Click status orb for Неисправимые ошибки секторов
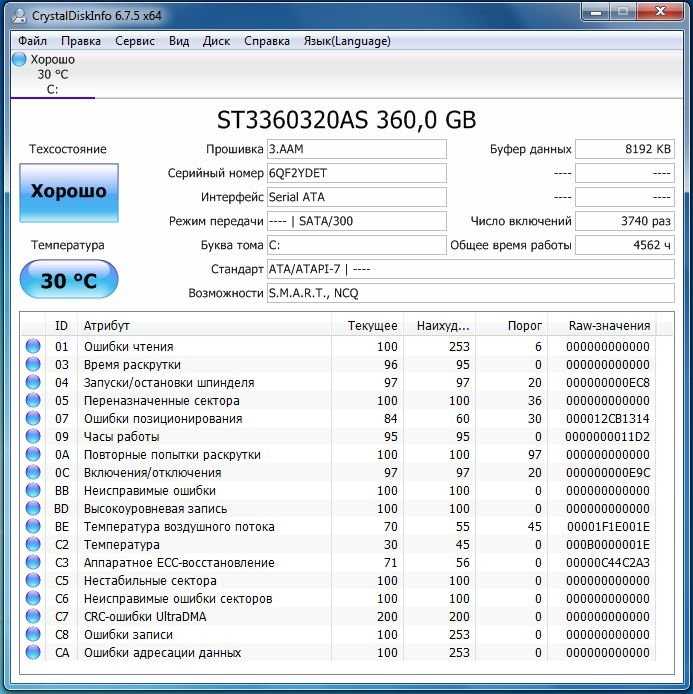Image resolution: width=693 pixels, height=694 pixels. coord(33,598)
